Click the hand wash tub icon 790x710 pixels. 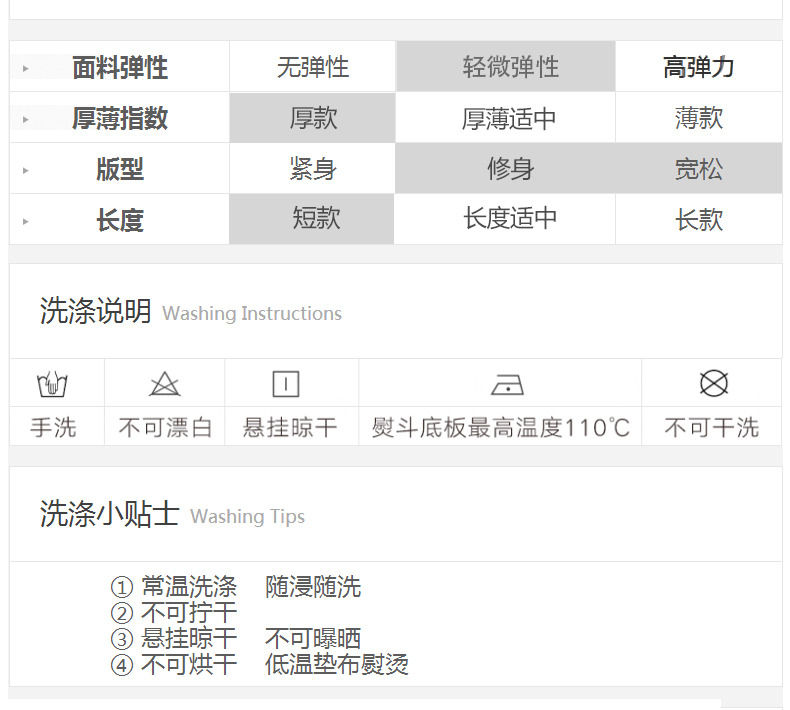pos(52,384)
